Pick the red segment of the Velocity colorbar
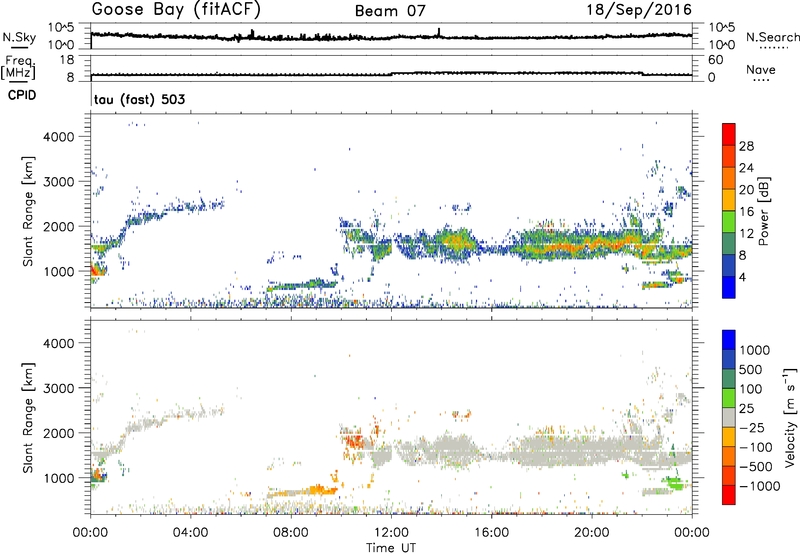The image size is (800, 554). click(x=729, y=495)
